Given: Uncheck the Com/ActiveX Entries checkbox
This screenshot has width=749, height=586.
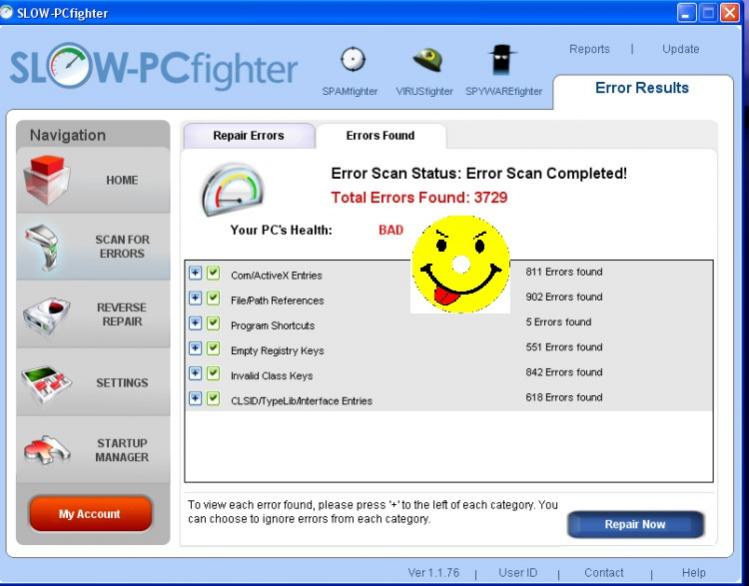Looking at the screenshot, I should tap(213, 273).
